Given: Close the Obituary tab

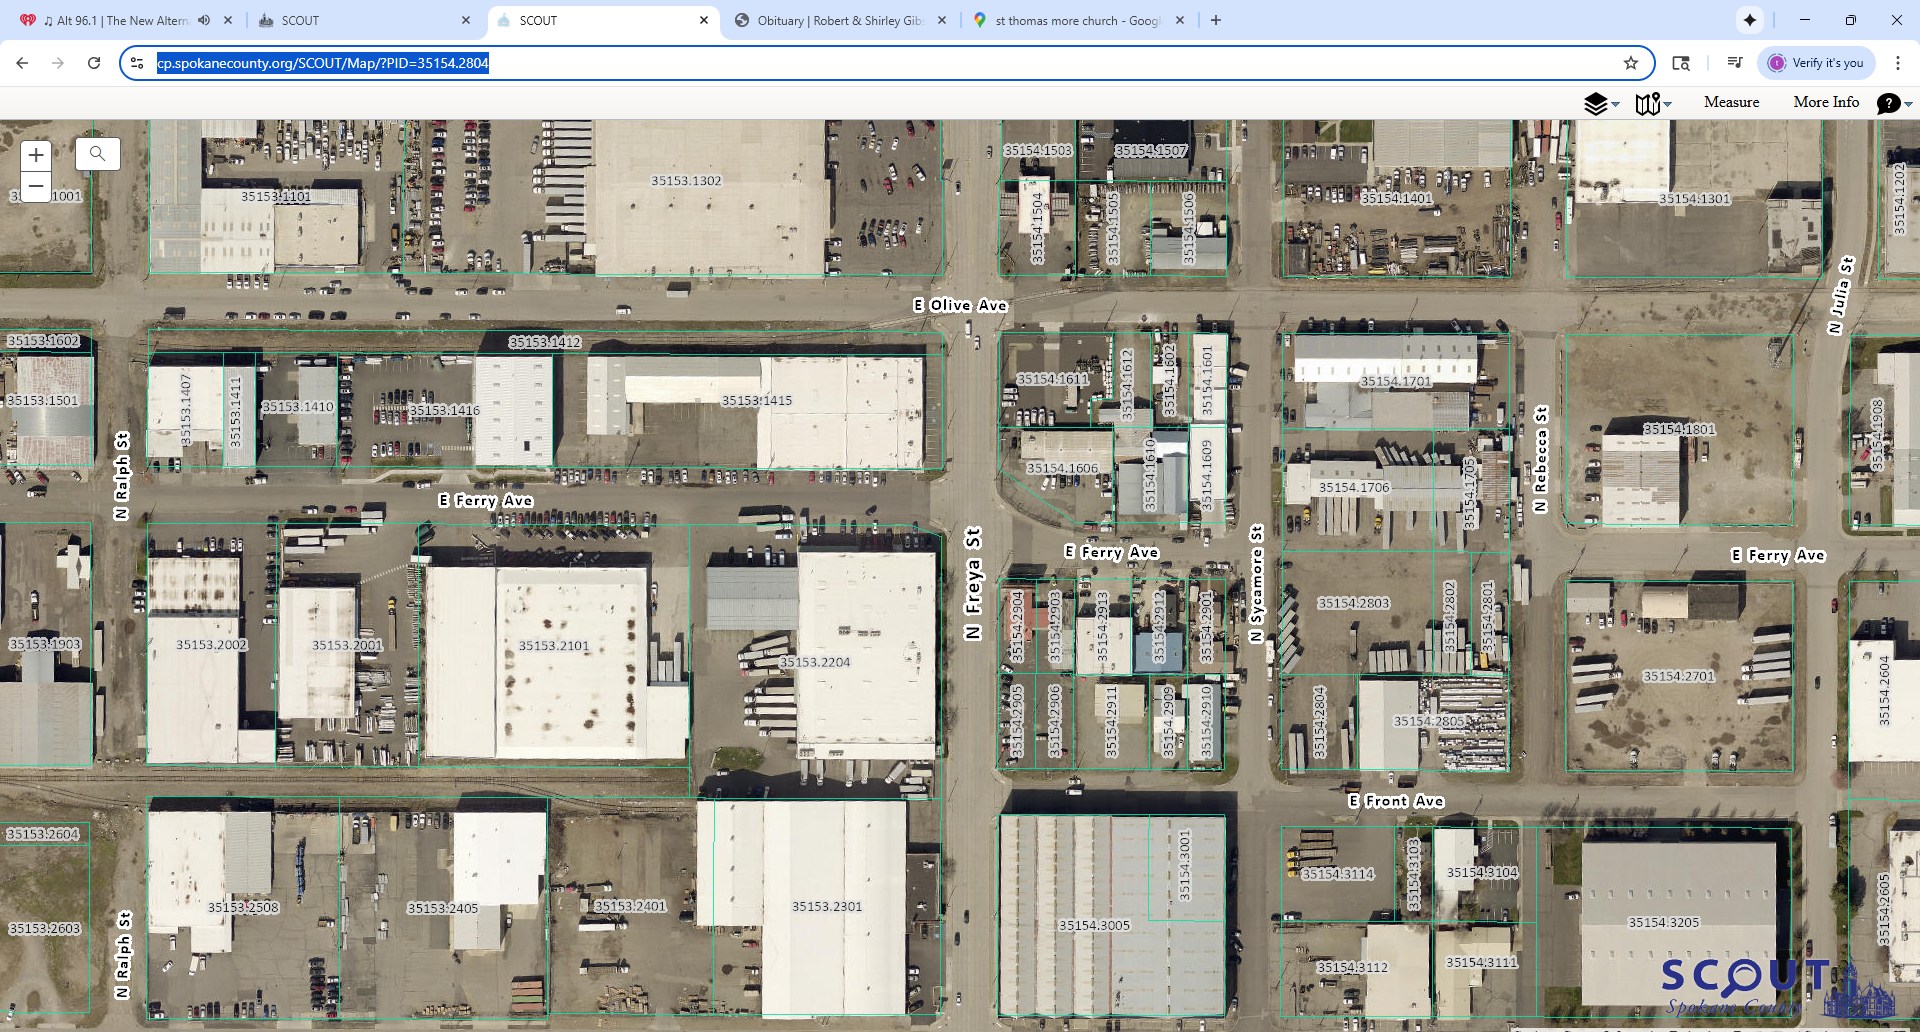Looking at the screenshot, I should coord(942,20).
